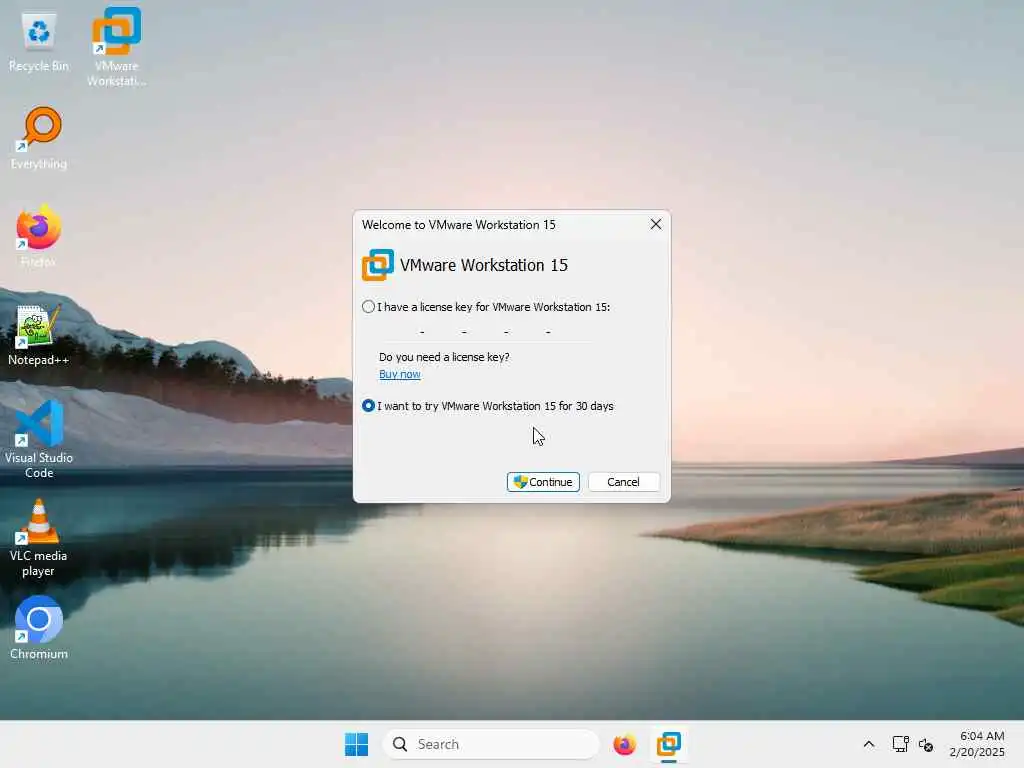Click the license key entry field
The height and width of the screenshot is (768, 1024).
tap(485, 332)
